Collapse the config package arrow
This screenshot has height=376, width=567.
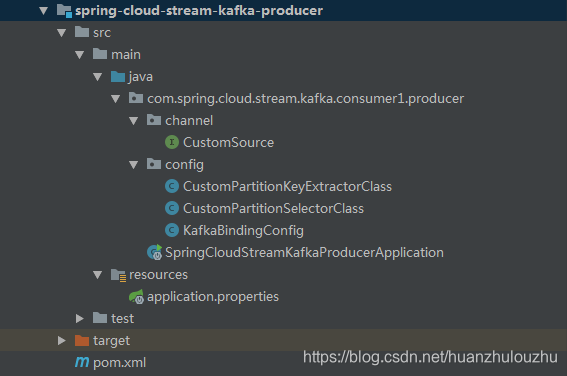pos(133,165)
